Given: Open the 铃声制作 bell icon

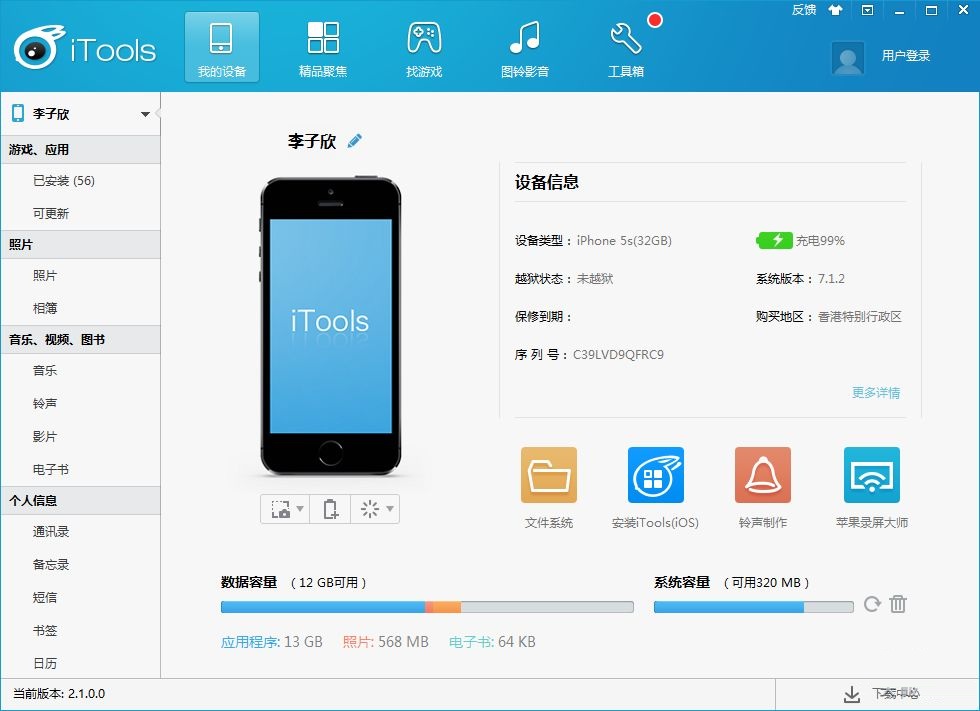Looking at the screenshot, I should [x=762, y=475].
